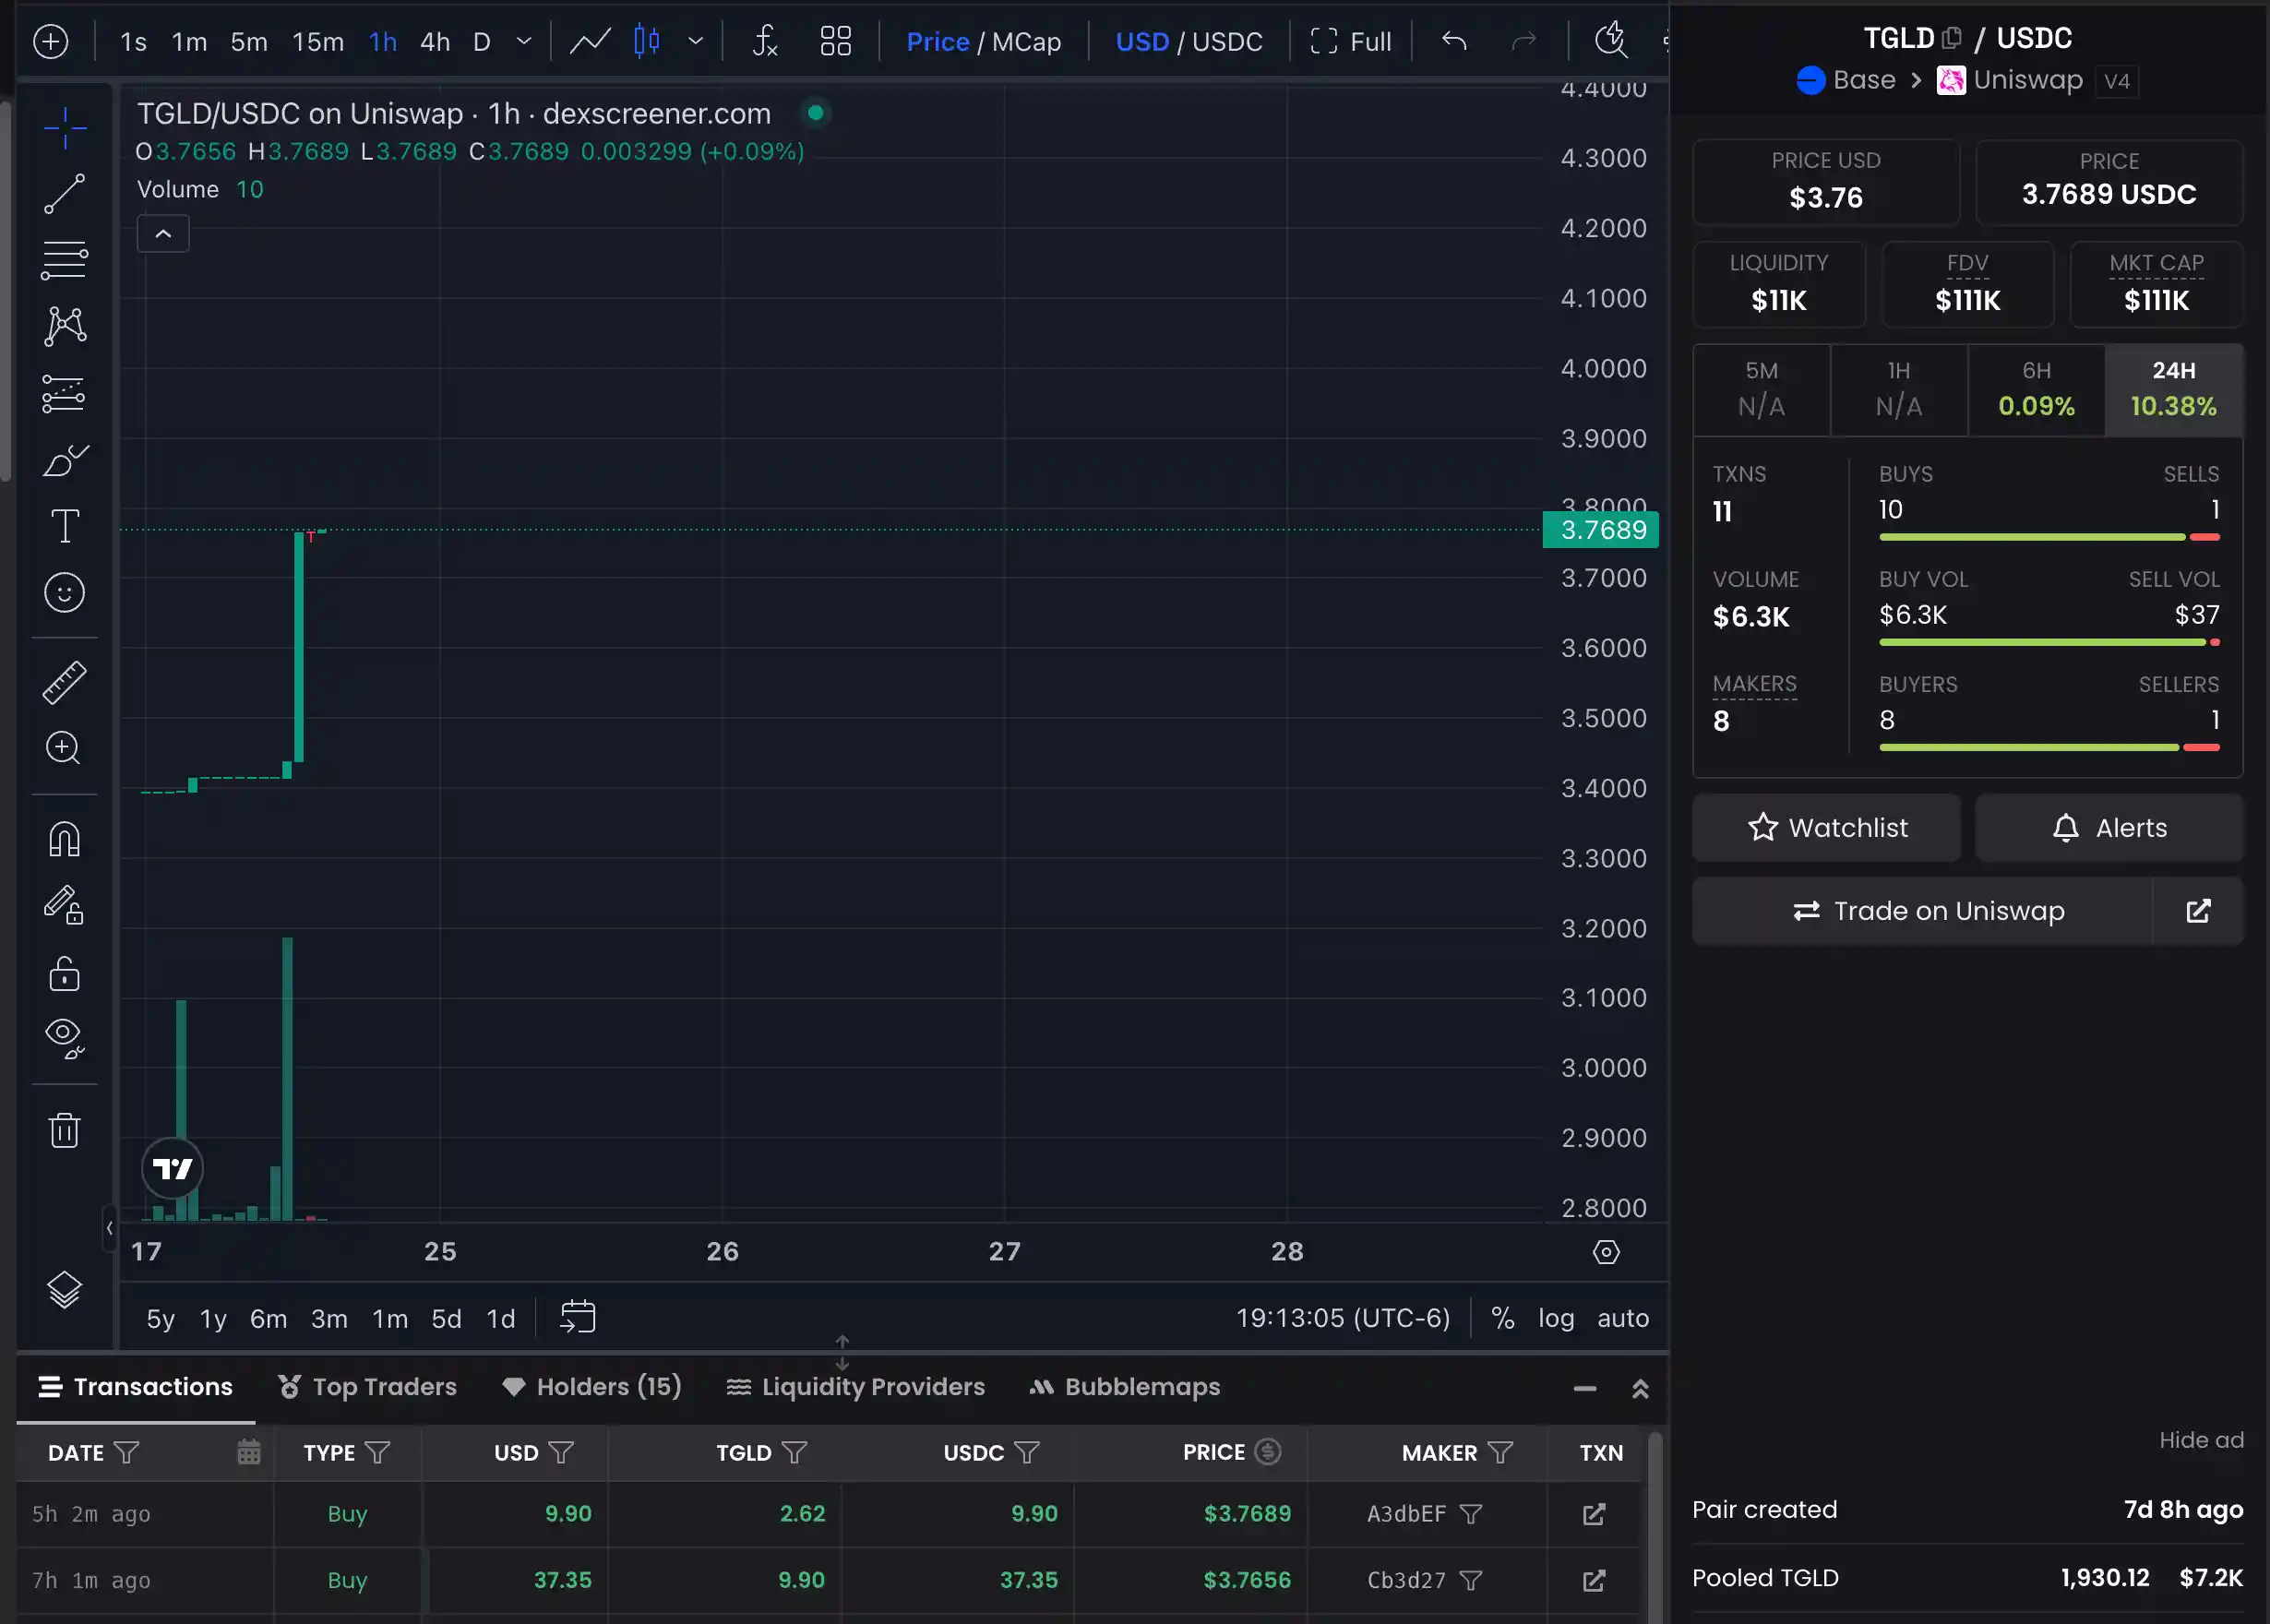Activate the magnet snap mode
The height and width of the screenshot is (1624, 2270).
[64, 839]
